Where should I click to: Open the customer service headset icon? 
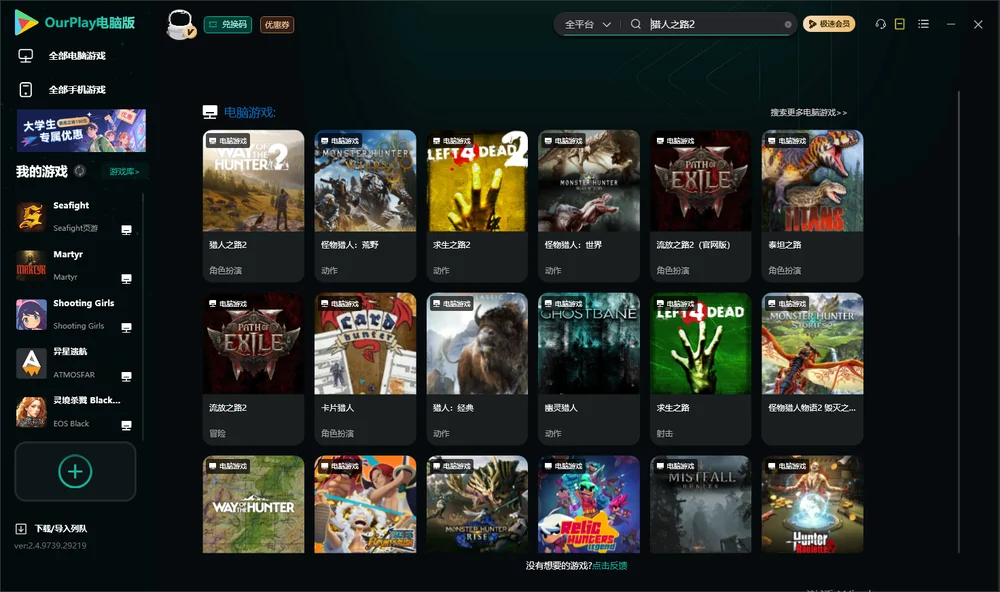[x=880, y=24]
